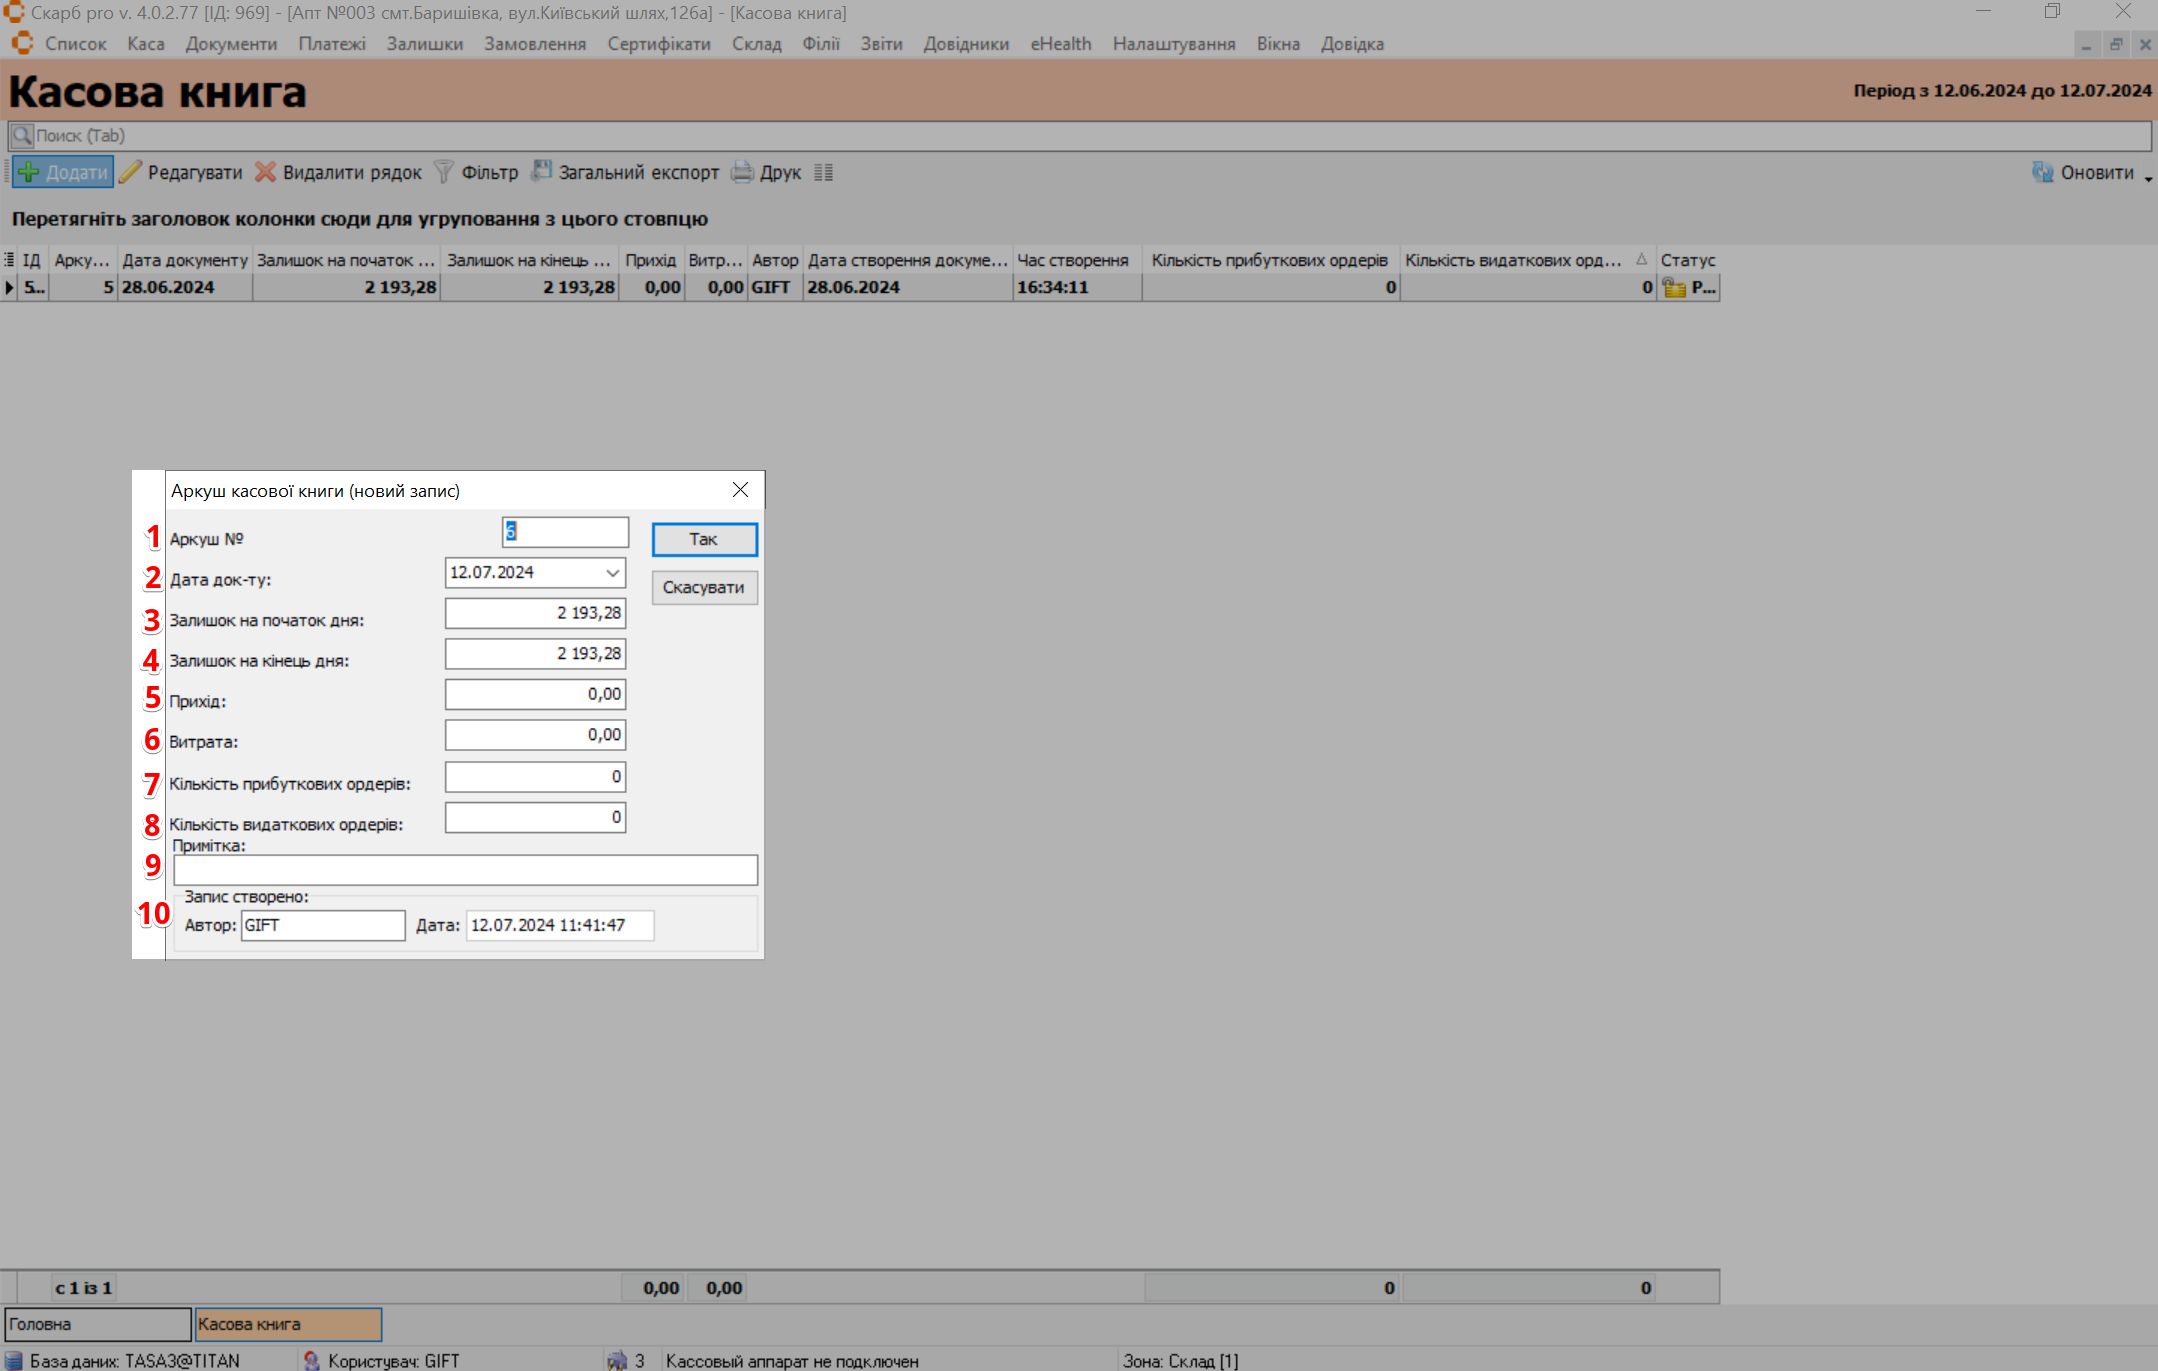Click the red X Видалити рядок icon
The height and width of the screenshot is (1371, 2158).
click(265, 172)
